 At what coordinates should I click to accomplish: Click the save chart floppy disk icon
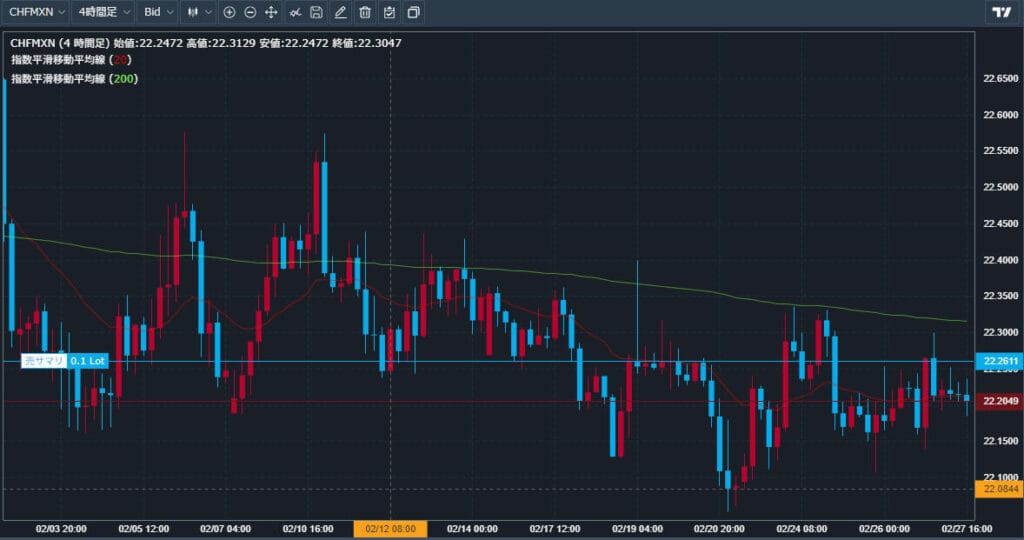click(317, 12)
